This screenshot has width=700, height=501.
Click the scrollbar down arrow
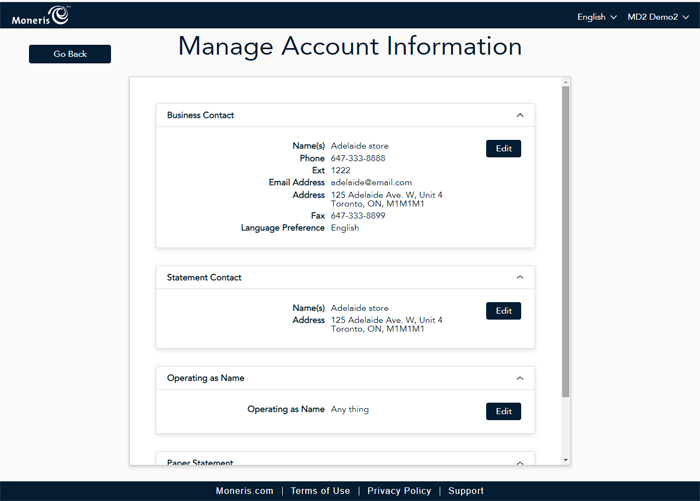pyautogui.click(x=566, y=460)
